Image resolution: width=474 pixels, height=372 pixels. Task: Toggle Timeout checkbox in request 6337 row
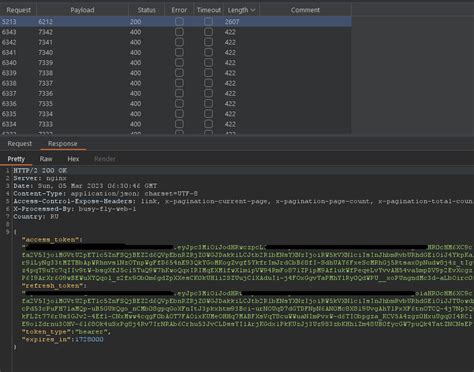(x=209, y=93)
